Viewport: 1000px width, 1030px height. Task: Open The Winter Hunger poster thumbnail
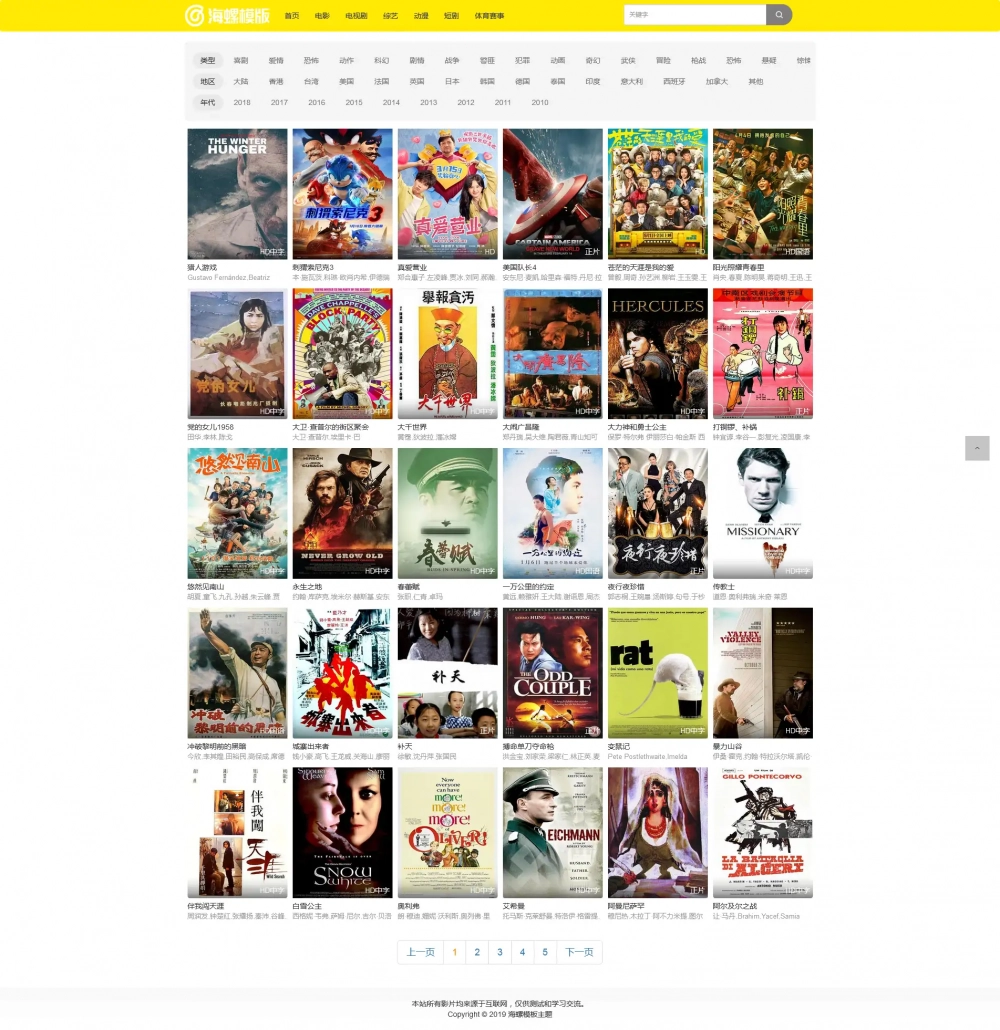tap(237, 194)
